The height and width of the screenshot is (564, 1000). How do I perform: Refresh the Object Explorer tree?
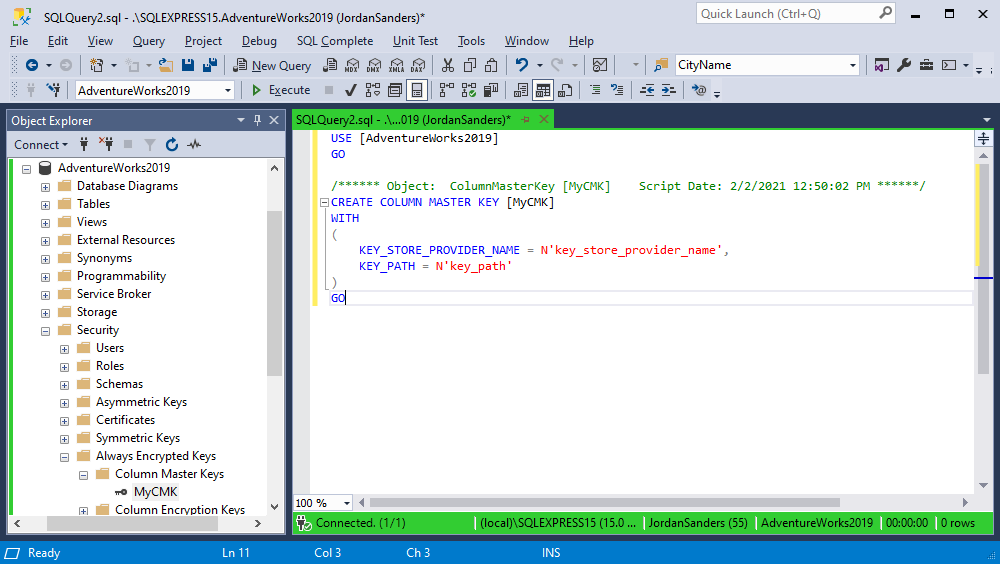click(x=172, y=145)
